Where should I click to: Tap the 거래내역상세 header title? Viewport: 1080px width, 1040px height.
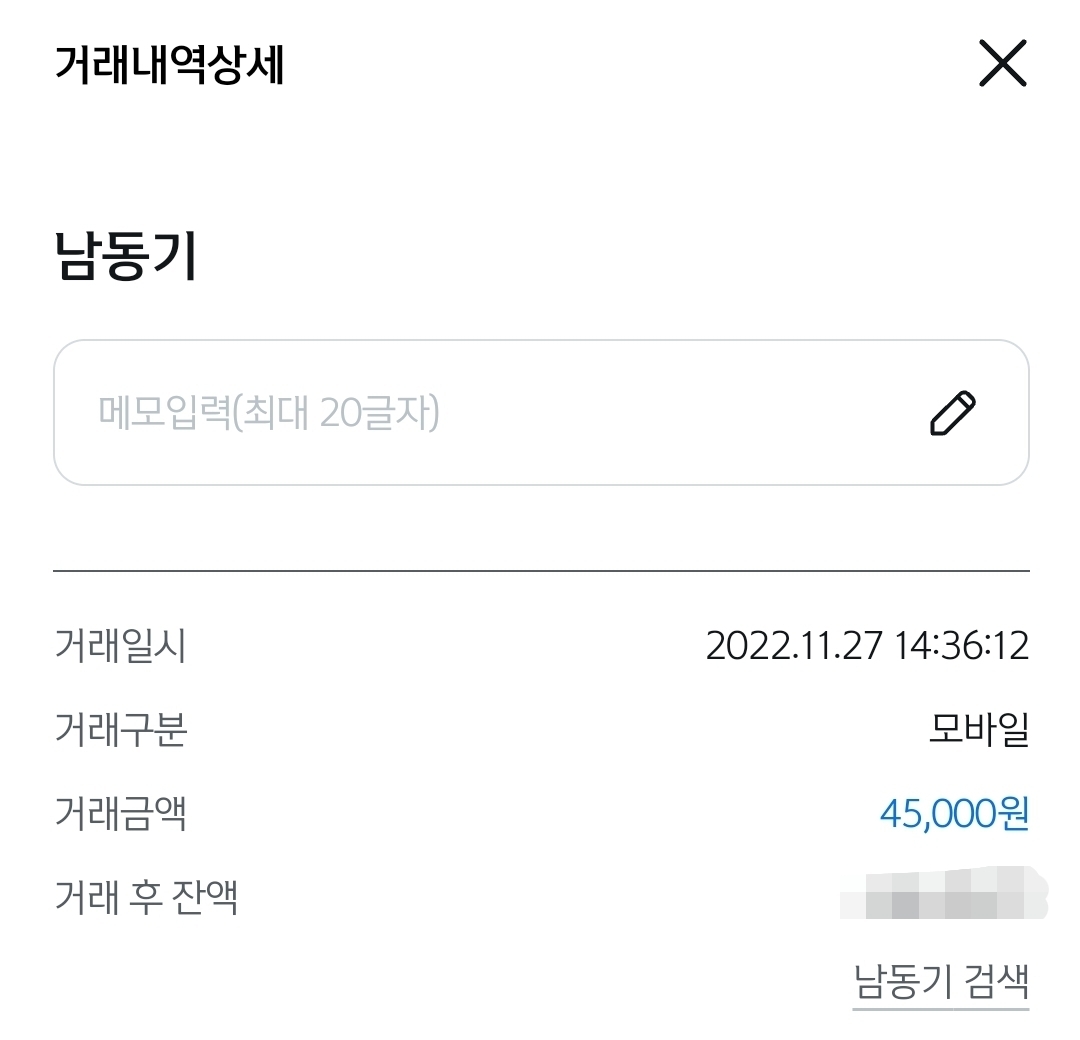[169, 67]
